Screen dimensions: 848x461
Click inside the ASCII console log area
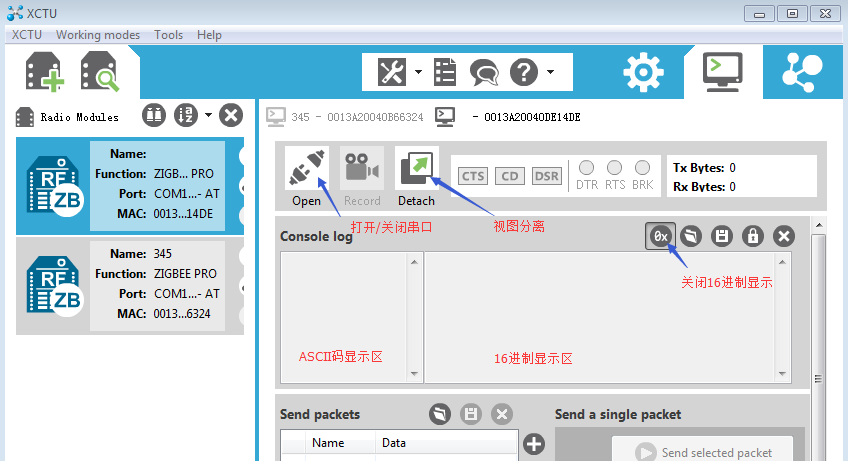pyautogui.click(x=344, y=317)
